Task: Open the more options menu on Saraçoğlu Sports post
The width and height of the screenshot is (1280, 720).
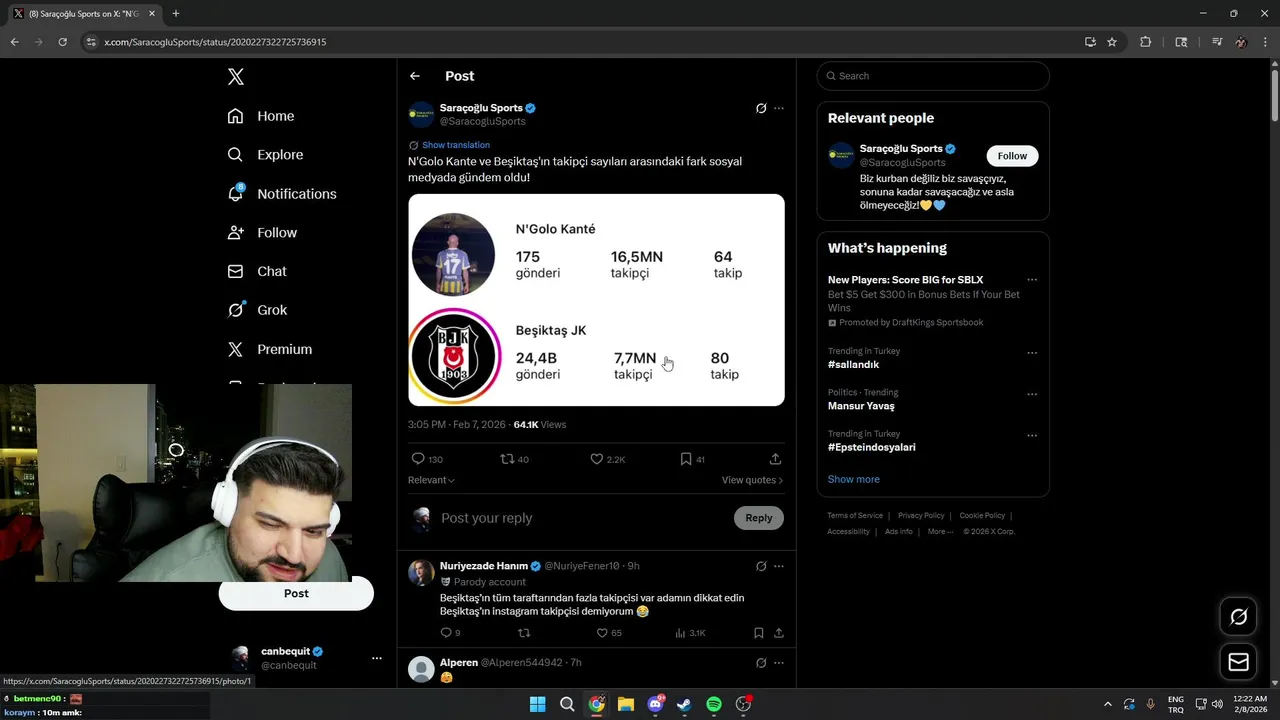Action: (x=779, y=108)
